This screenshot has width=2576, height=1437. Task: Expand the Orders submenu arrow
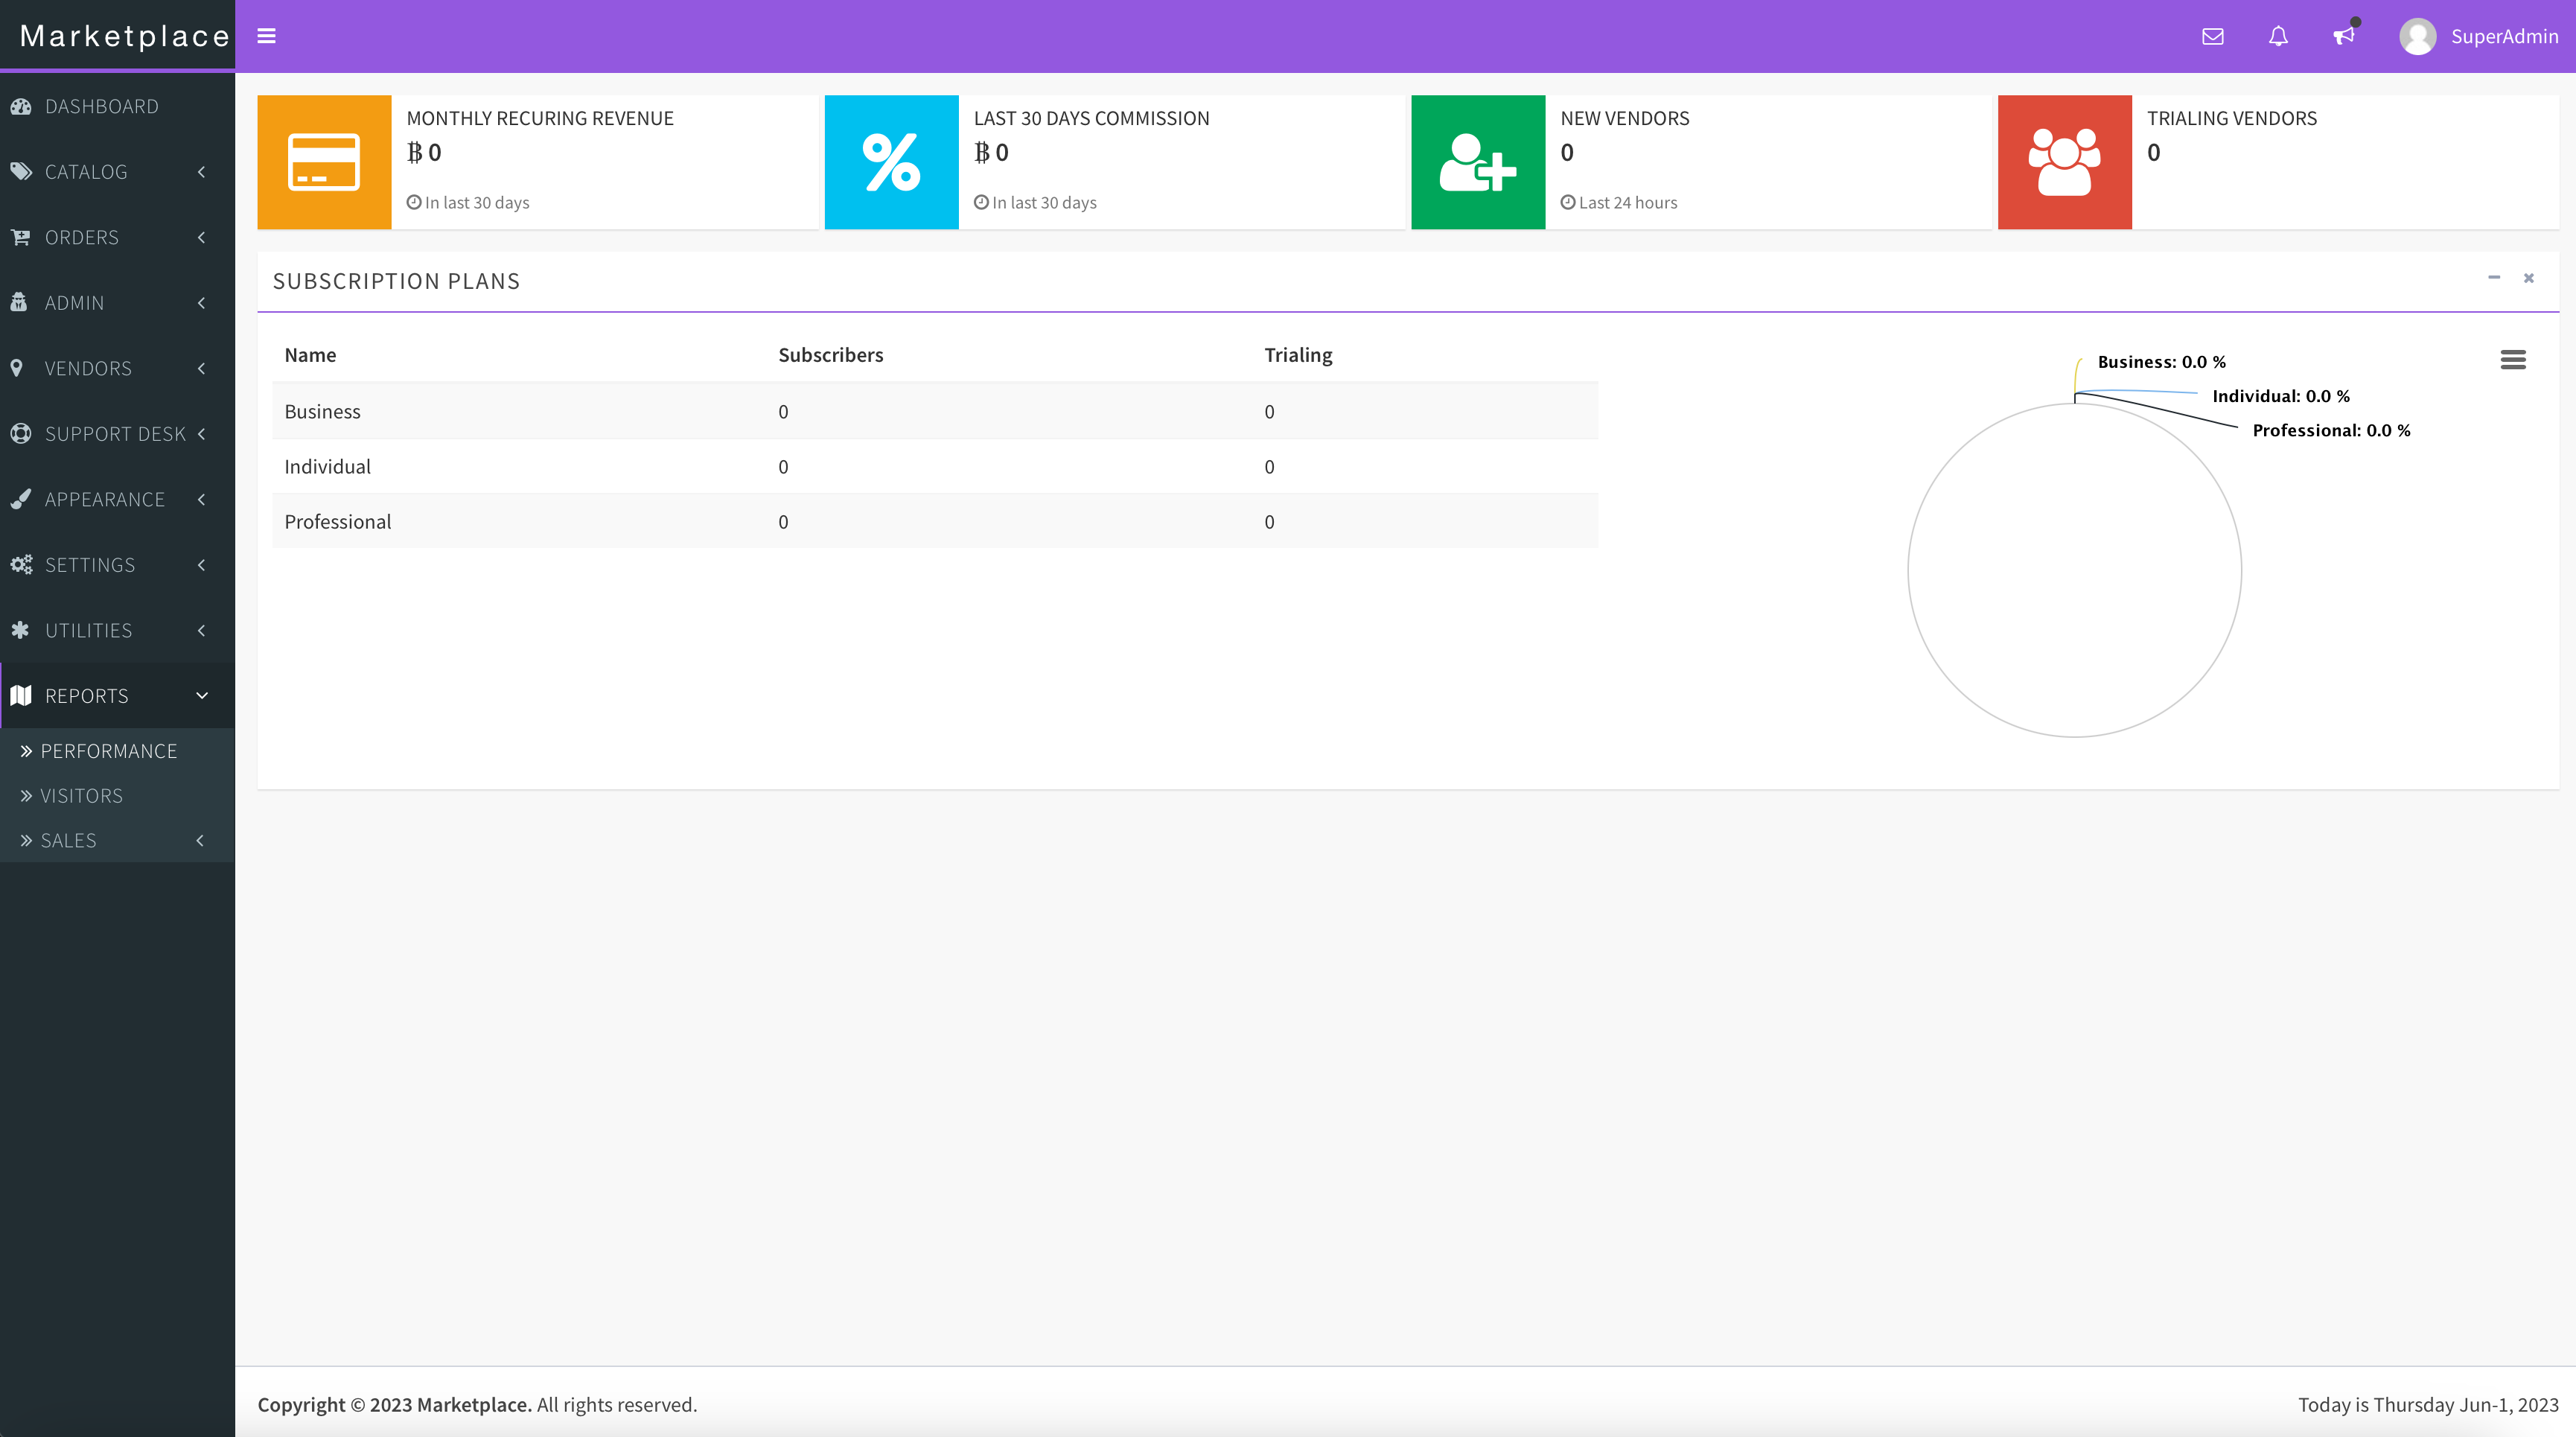202,237
